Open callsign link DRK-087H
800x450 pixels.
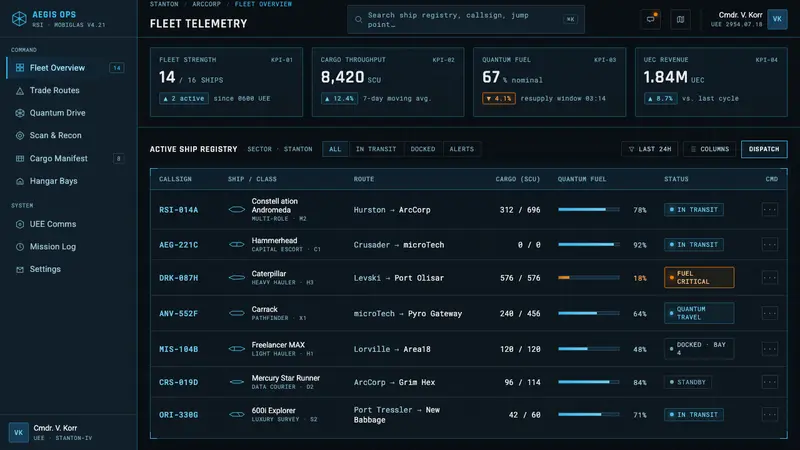click(x=179, y=278)
